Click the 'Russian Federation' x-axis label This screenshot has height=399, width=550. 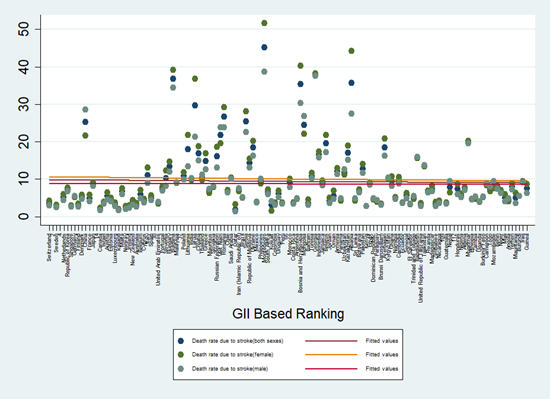pyautogui.click(x=217, y=257)
